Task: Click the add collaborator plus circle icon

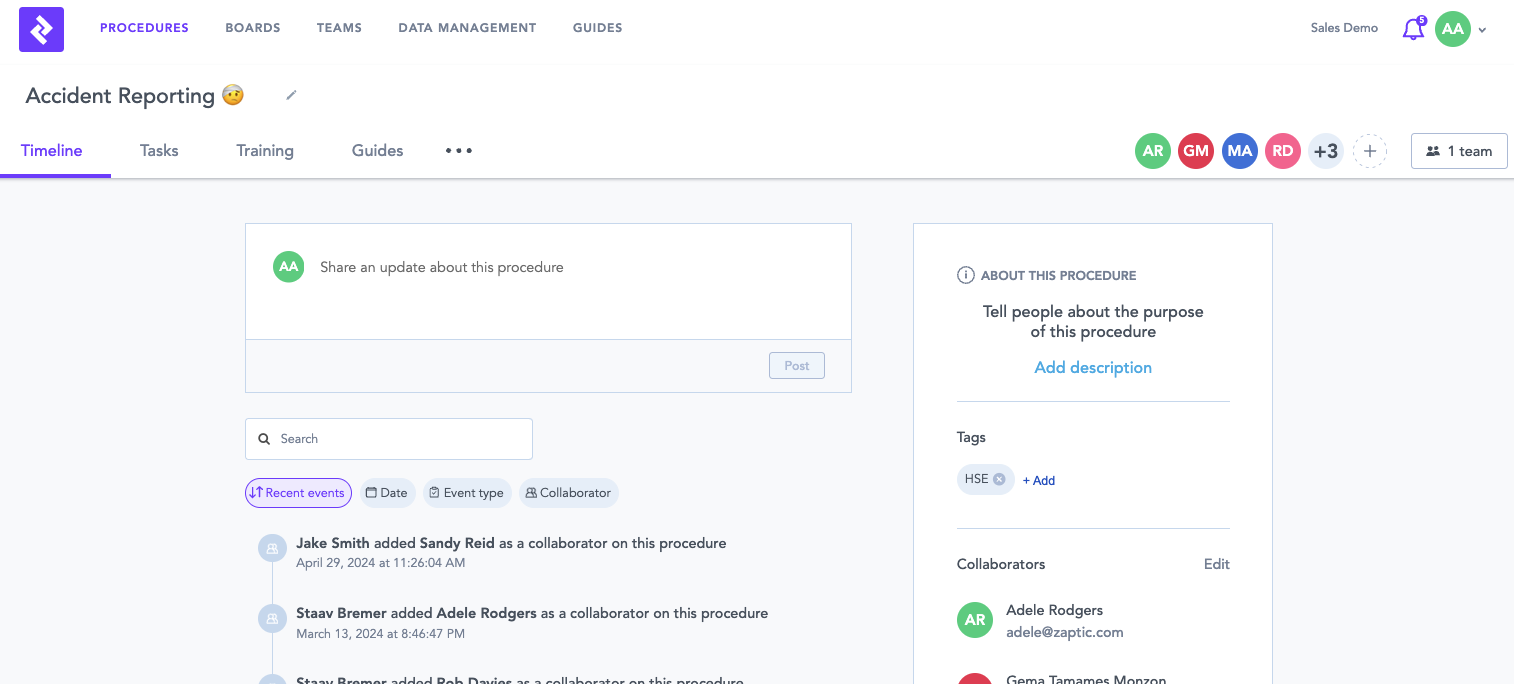Action: pyautogui.click(x=1369, y=151)
